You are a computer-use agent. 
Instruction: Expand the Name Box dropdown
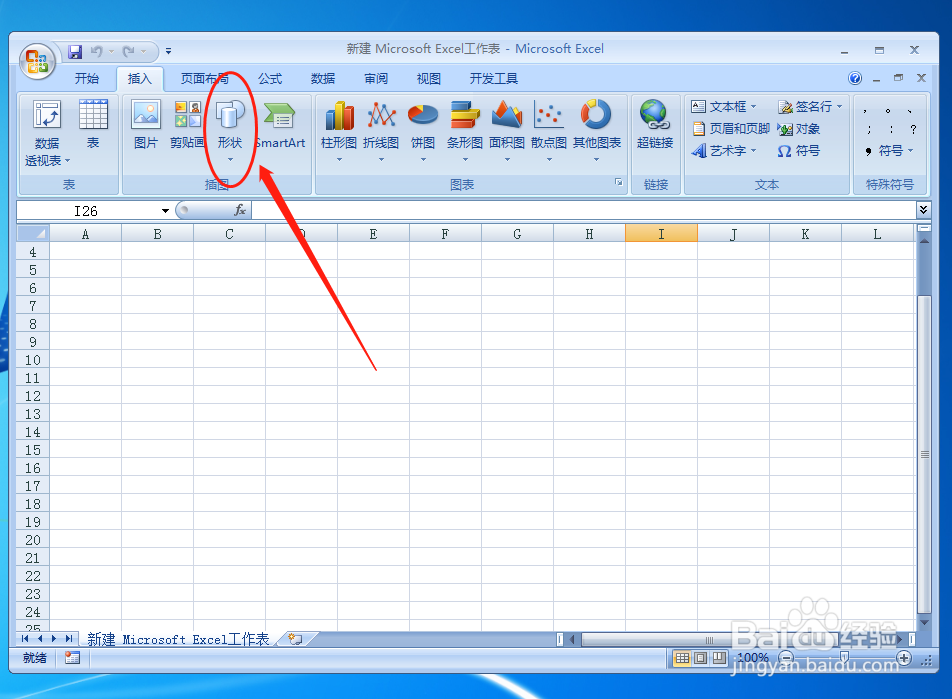[165, 211]
